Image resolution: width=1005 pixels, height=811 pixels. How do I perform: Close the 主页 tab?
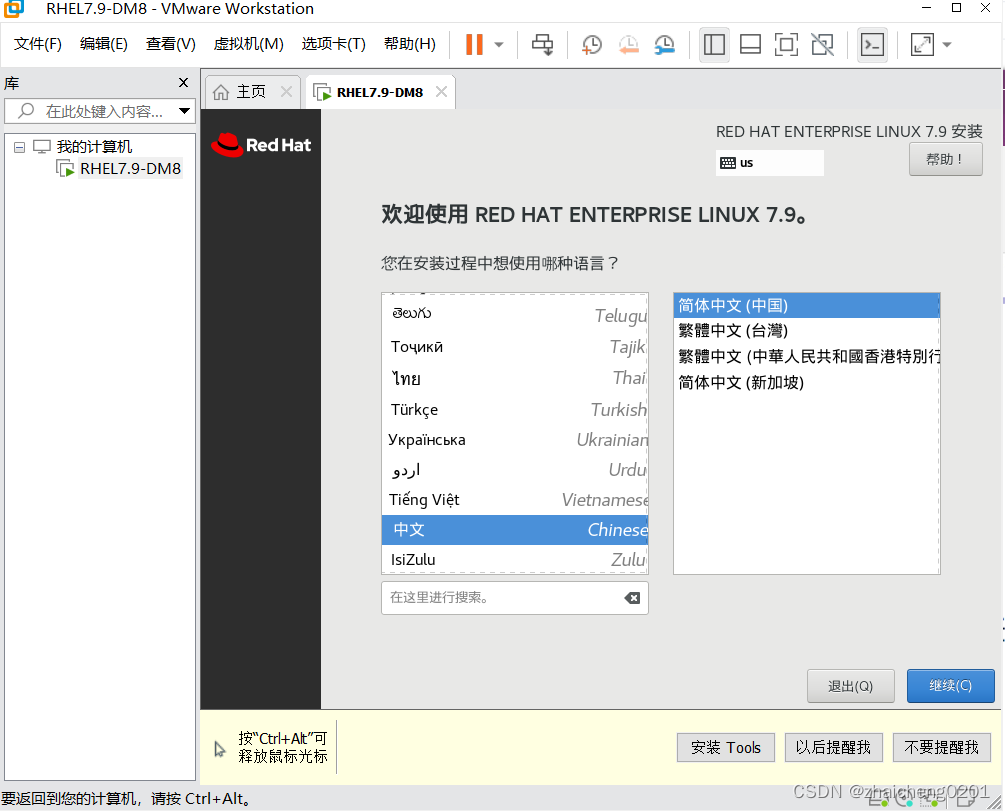287,92
